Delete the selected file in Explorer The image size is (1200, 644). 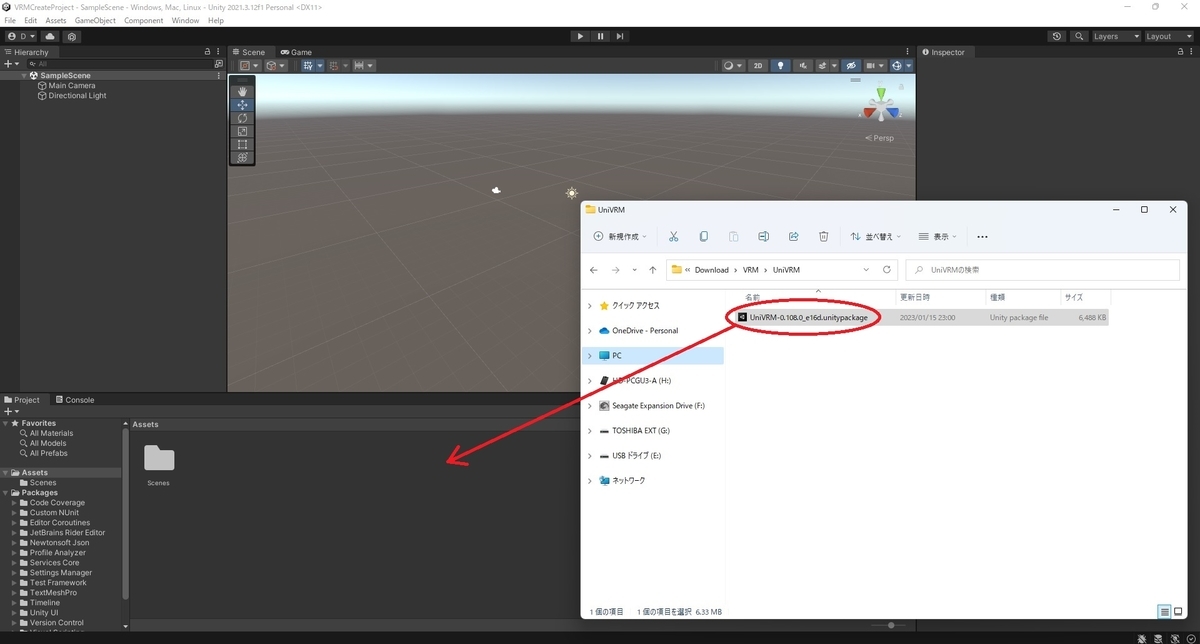click(823, 237)
